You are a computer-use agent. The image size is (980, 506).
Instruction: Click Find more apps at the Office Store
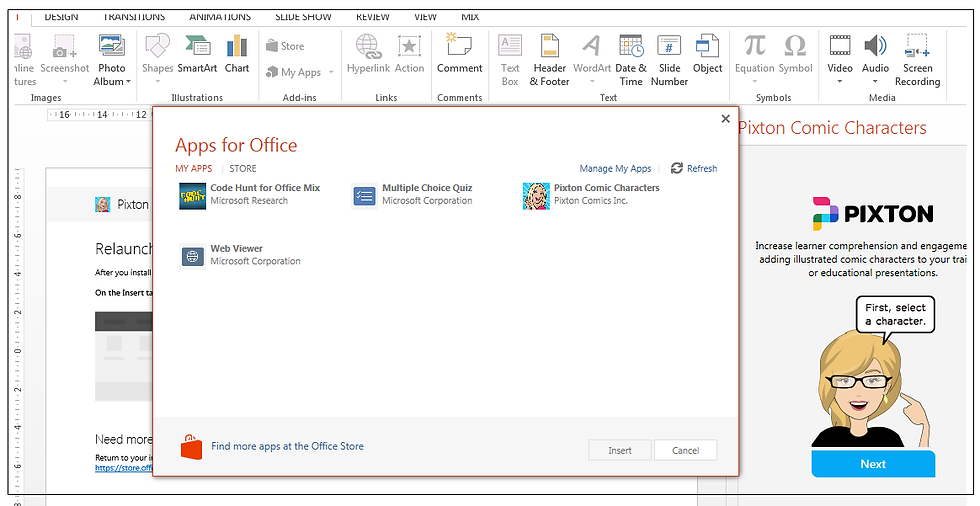click(x=287, y=446)
